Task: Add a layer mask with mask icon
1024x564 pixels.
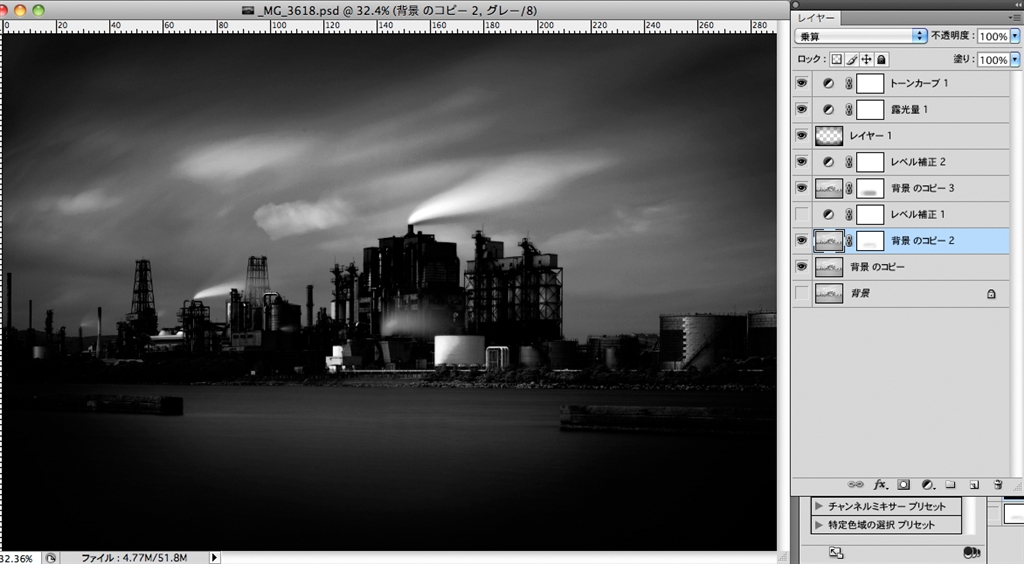Action: 903,484
